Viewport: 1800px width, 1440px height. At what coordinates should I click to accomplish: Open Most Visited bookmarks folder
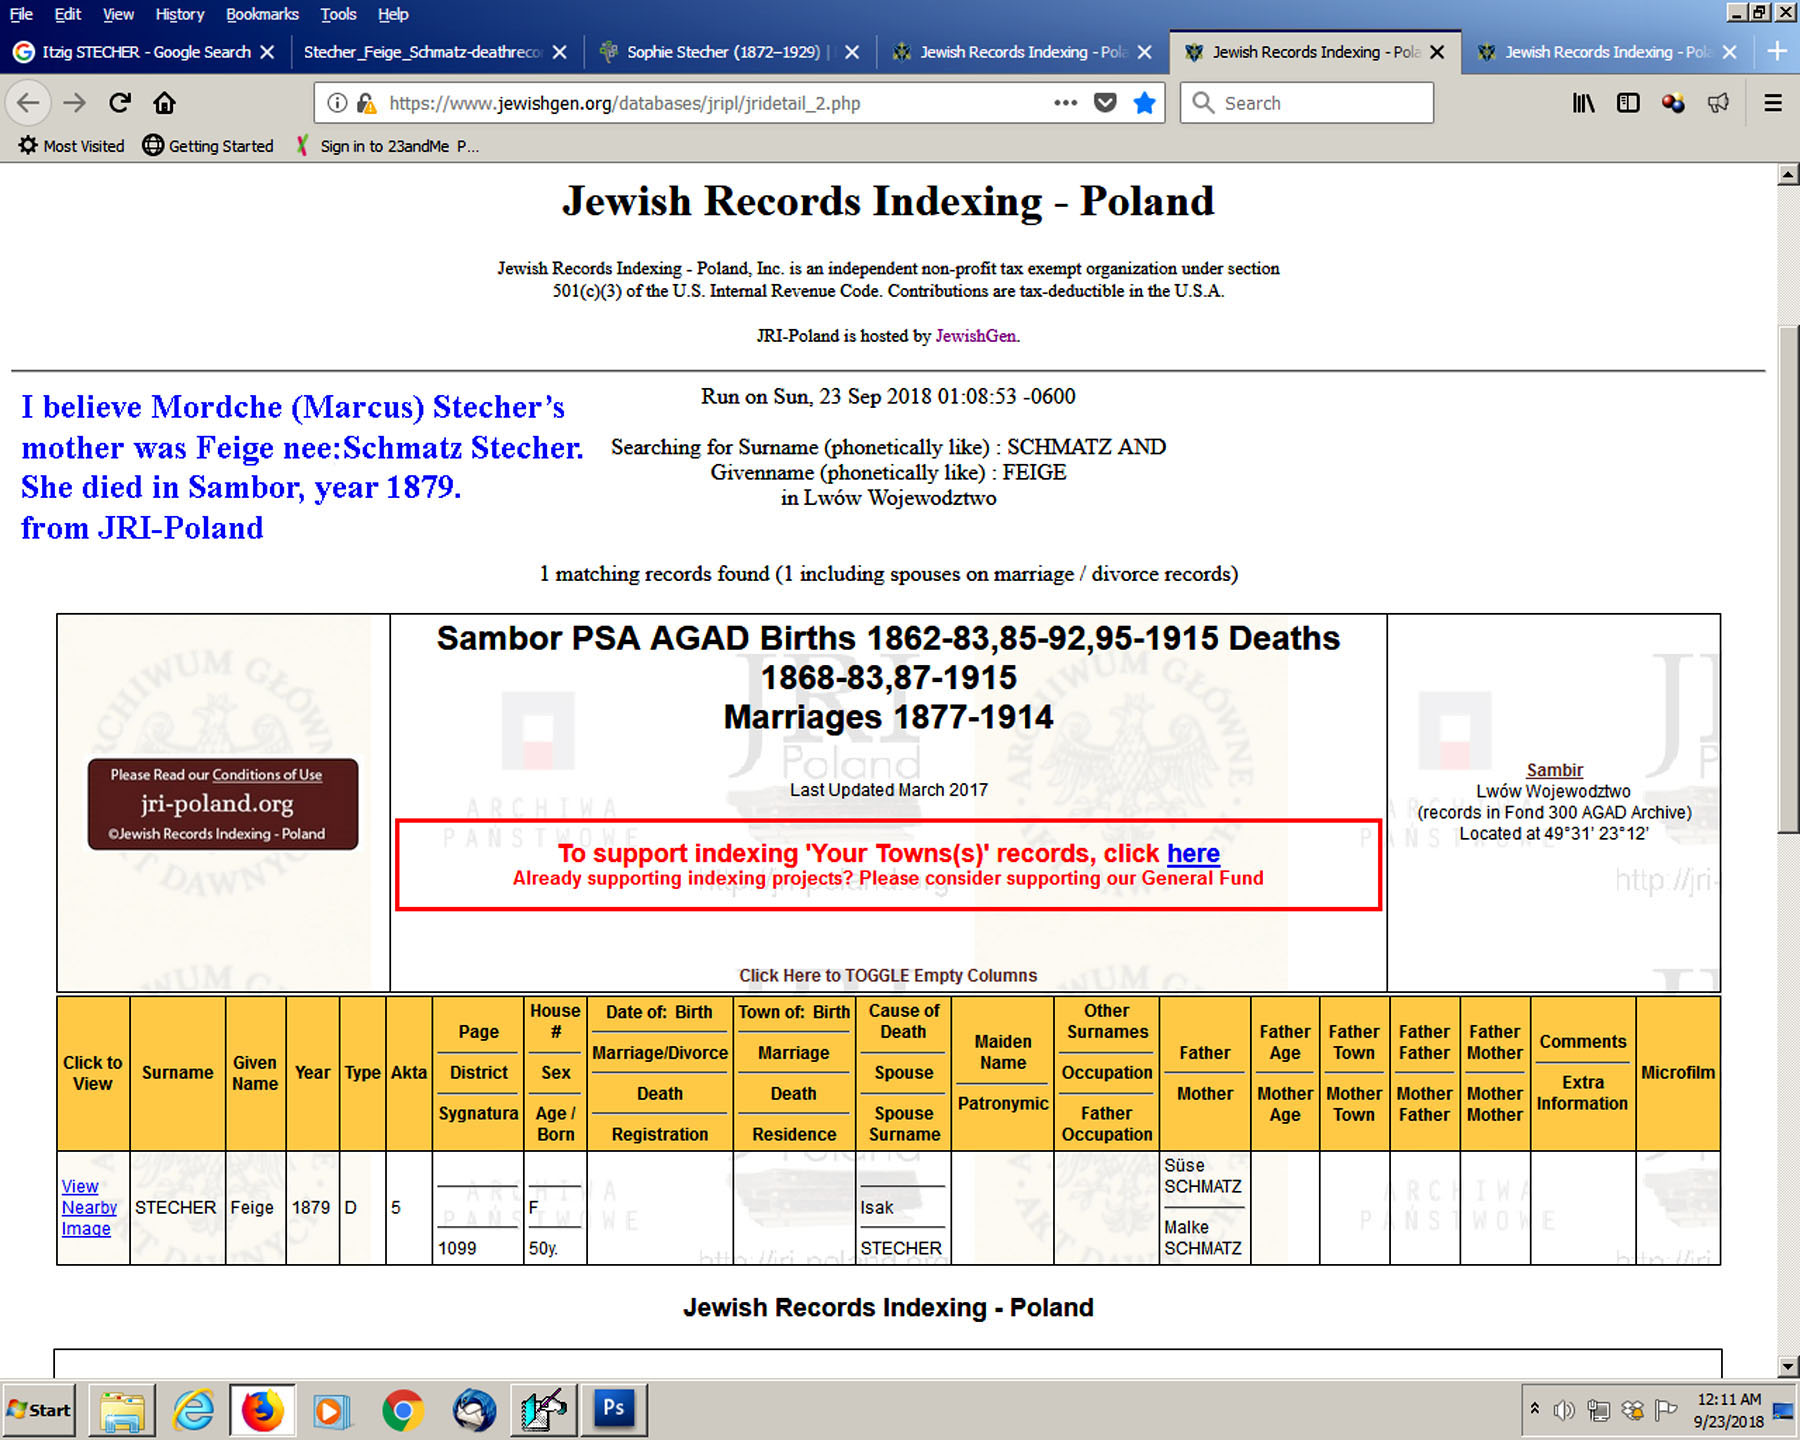click(72, 146)
